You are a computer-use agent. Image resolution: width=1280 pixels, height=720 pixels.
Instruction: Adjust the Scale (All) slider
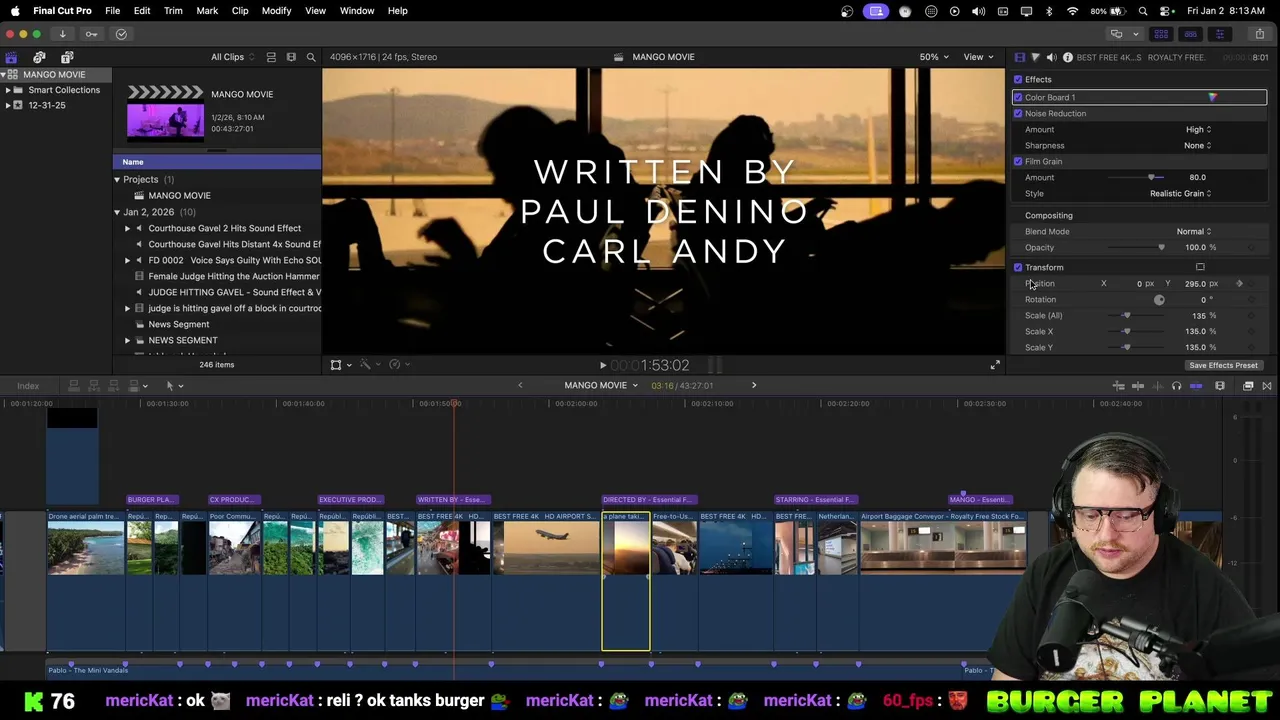(x=1127, y=315)
